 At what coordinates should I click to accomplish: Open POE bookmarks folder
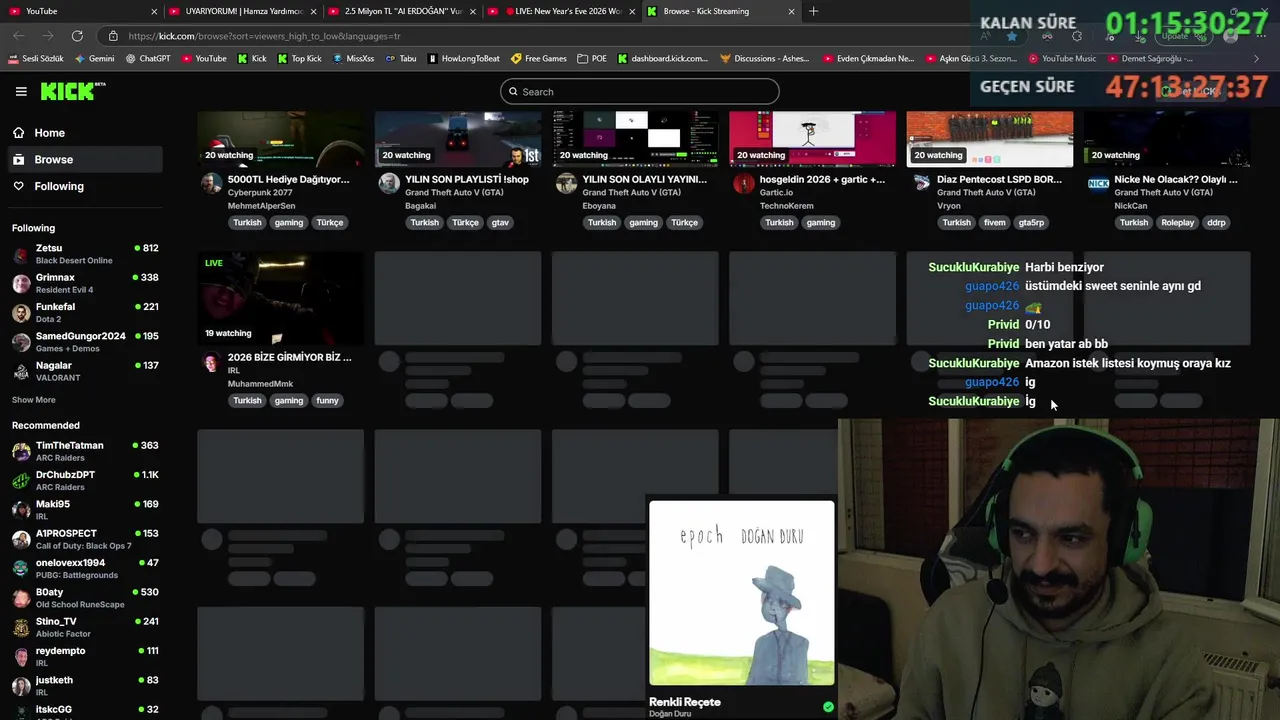coord(592,59)
